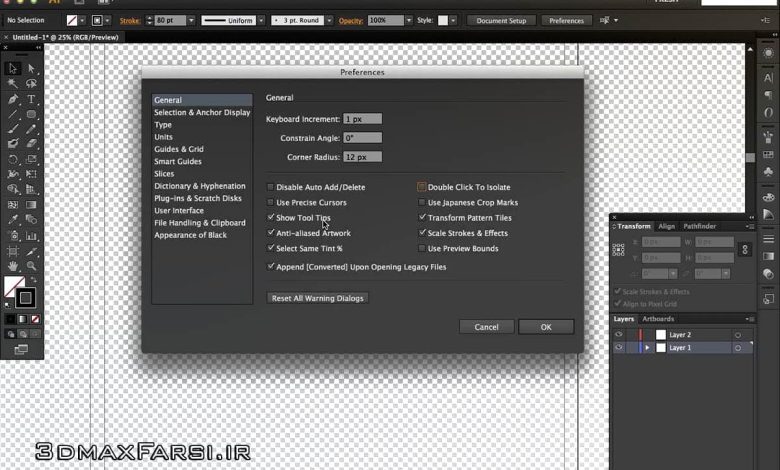
Task: Change screen mode button at toolbox bottom
Action: pyautogui.click(x=21, y=350)
